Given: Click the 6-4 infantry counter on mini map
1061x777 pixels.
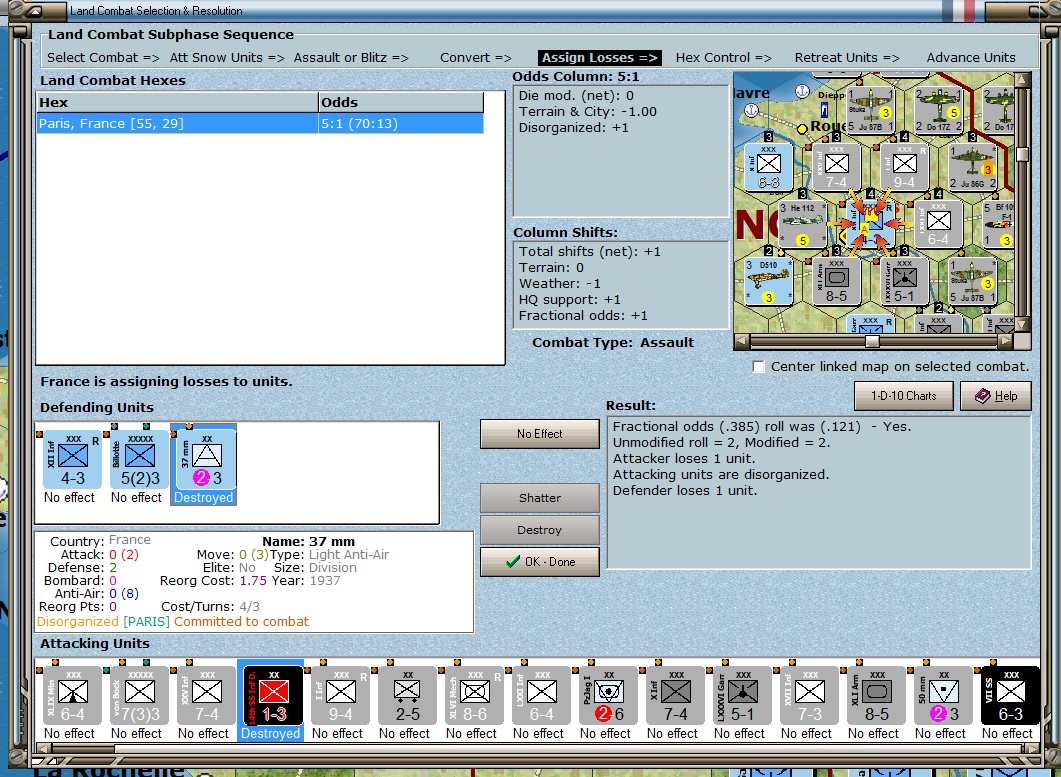Looking at the screenshot, I should click(x=938, y=224).
